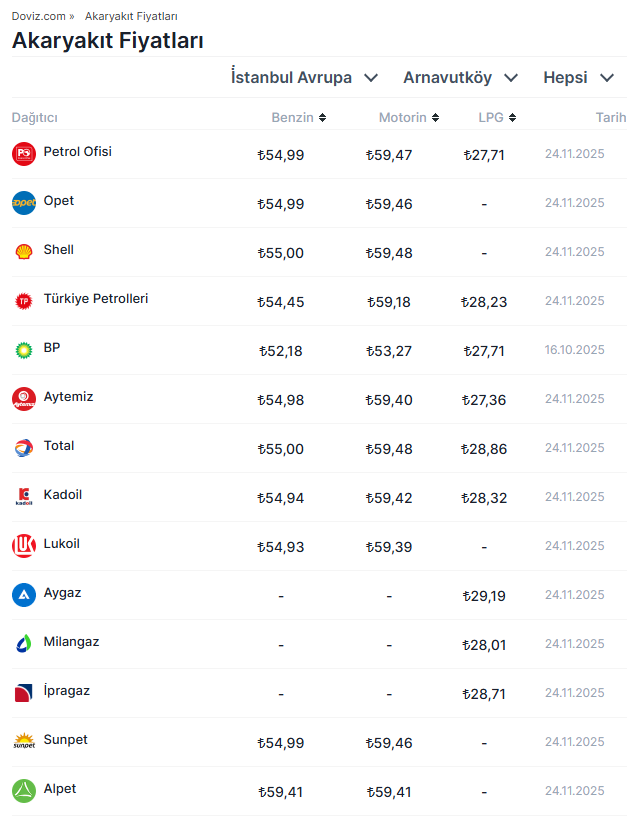631x818 pixels.
Task: Click the Aygaz logo icon
Action: [24, 595]
